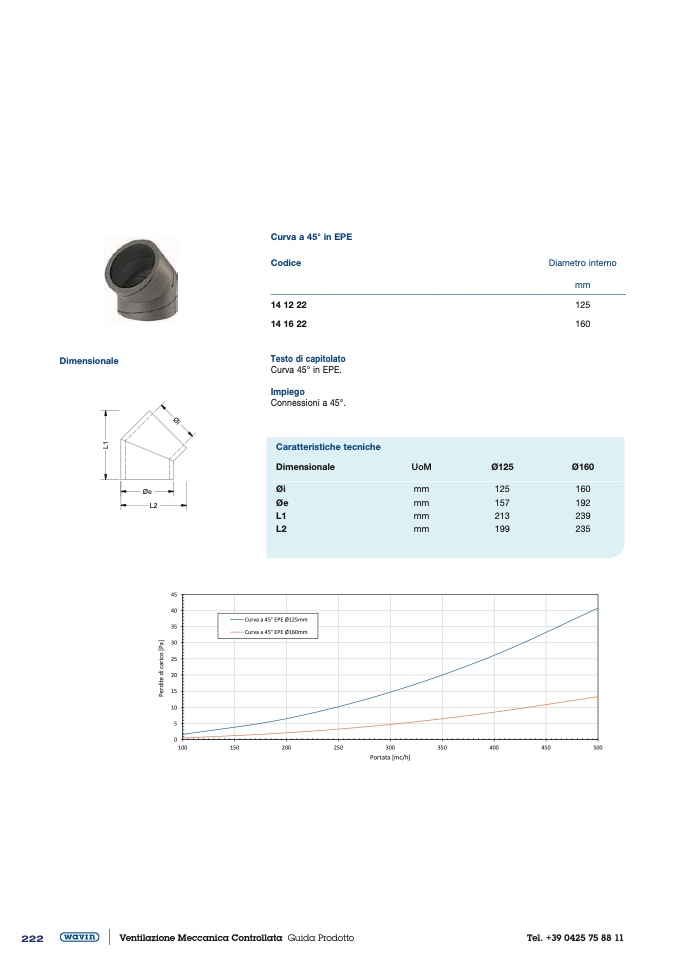The width and height of the screenshot is (677, 958).
Task: Click the 'Impiego' heading
Action: pyautogui.click(x=288, y=392)
